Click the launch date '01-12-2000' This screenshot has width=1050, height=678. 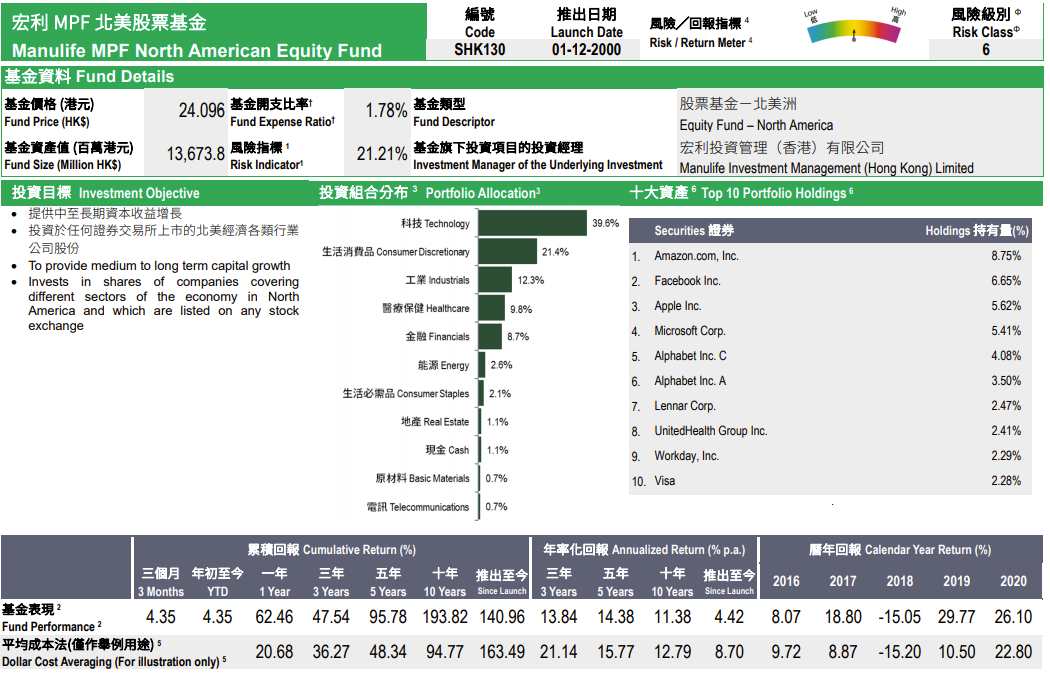tap(587, 50)
